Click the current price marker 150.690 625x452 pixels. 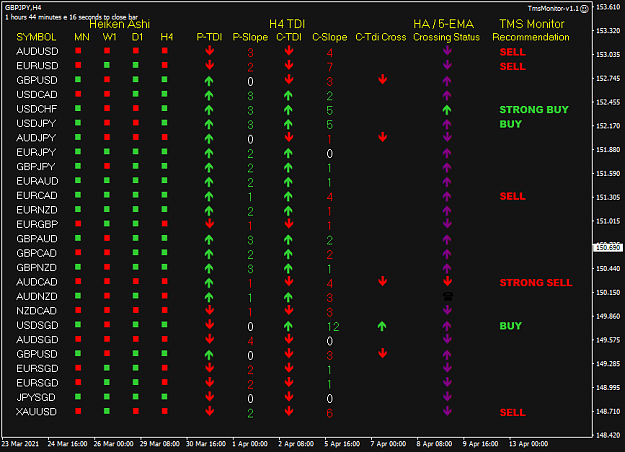(608, 248)
